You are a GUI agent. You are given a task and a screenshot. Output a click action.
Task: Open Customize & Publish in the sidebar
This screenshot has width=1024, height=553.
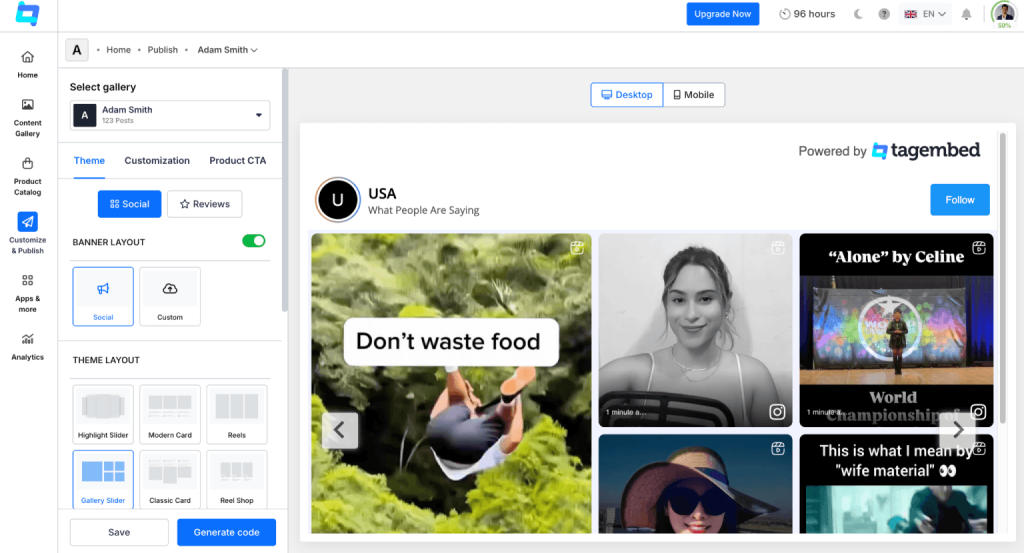(x=27, y=233)
